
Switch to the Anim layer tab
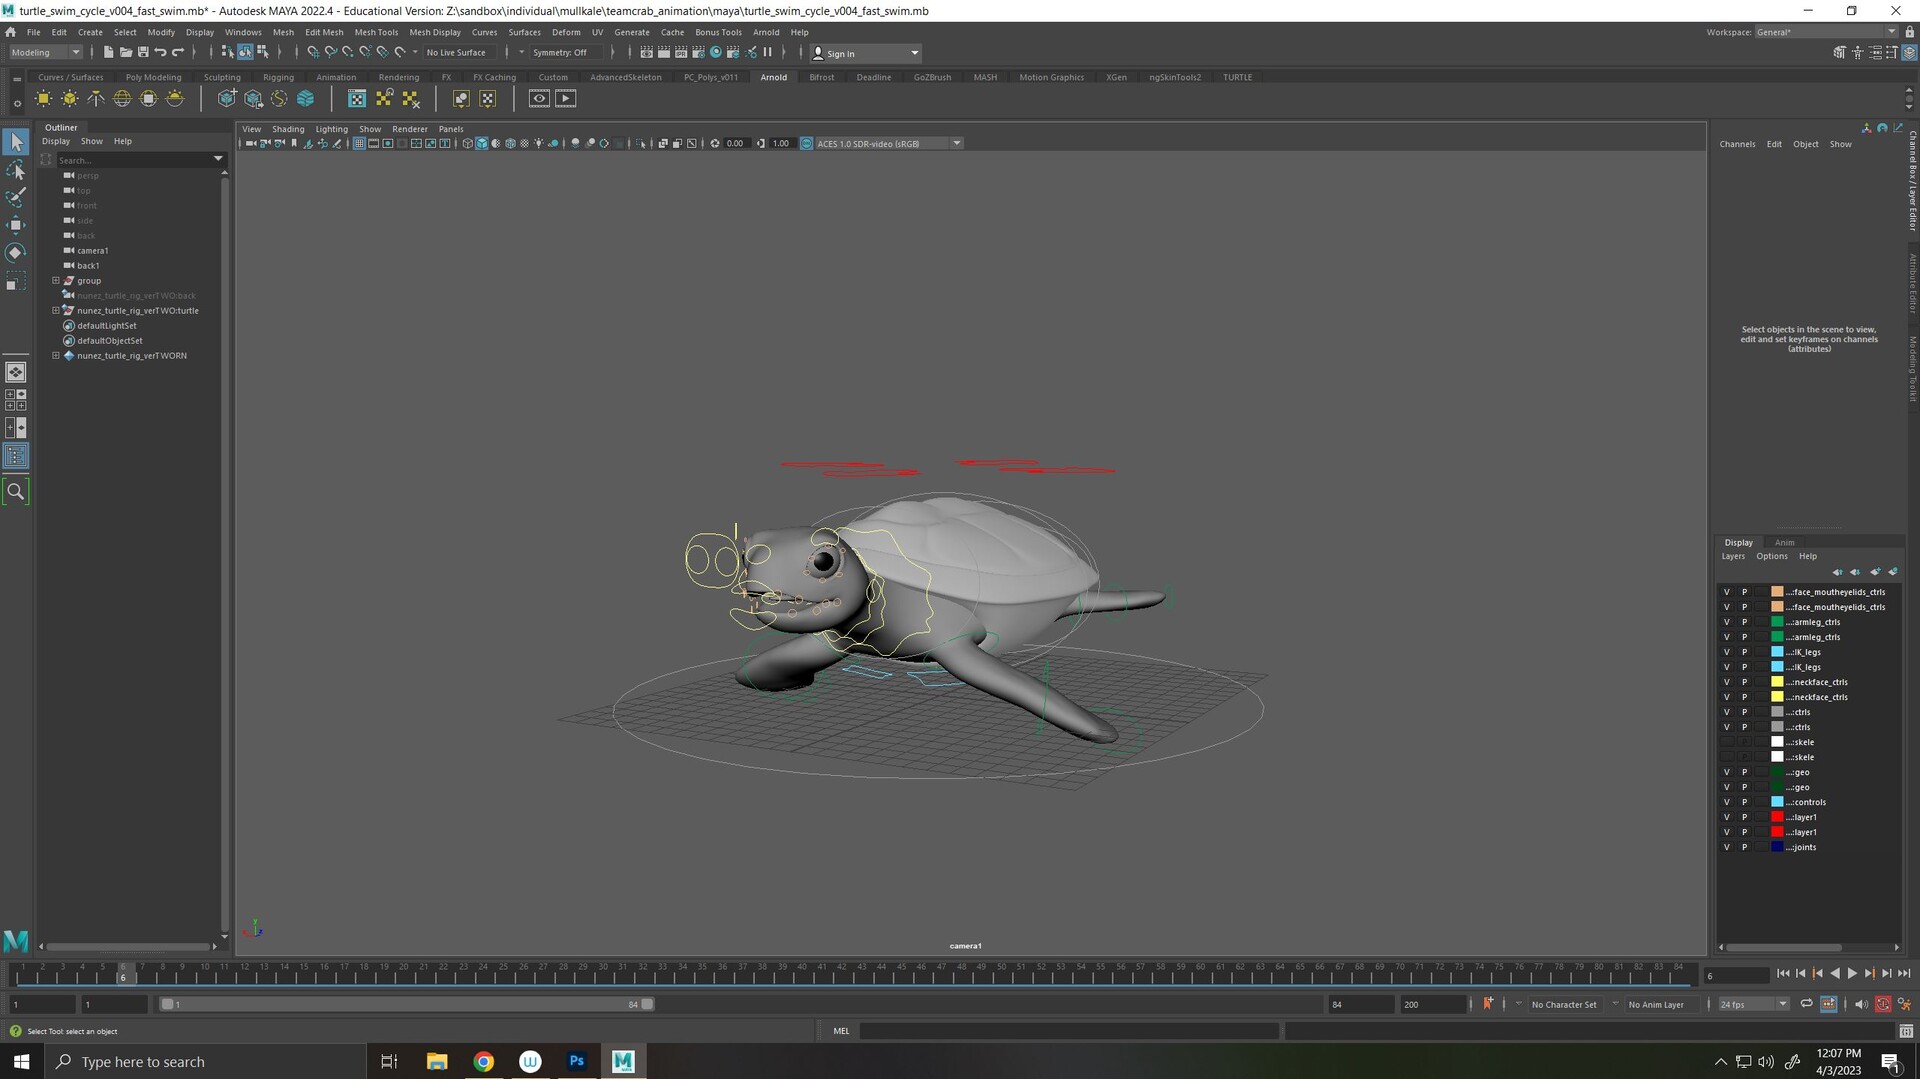tap(1784, 542)
